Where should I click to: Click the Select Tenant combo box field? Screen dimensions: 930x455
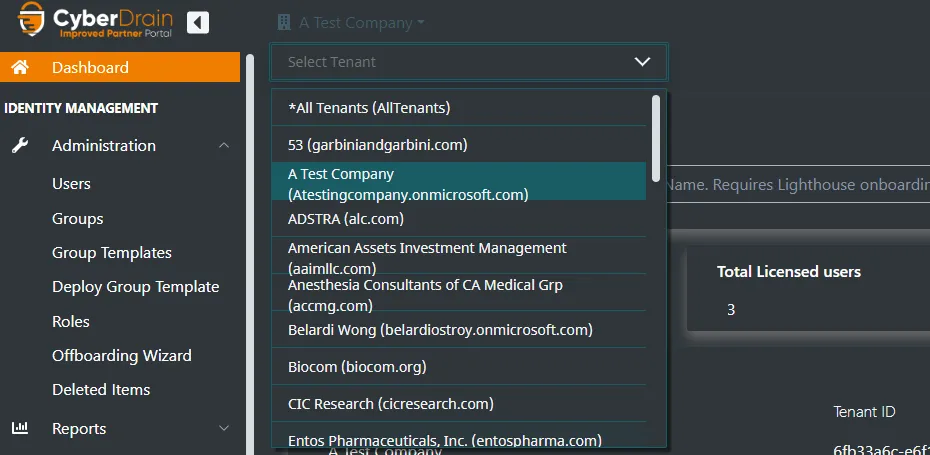[469, 62]
